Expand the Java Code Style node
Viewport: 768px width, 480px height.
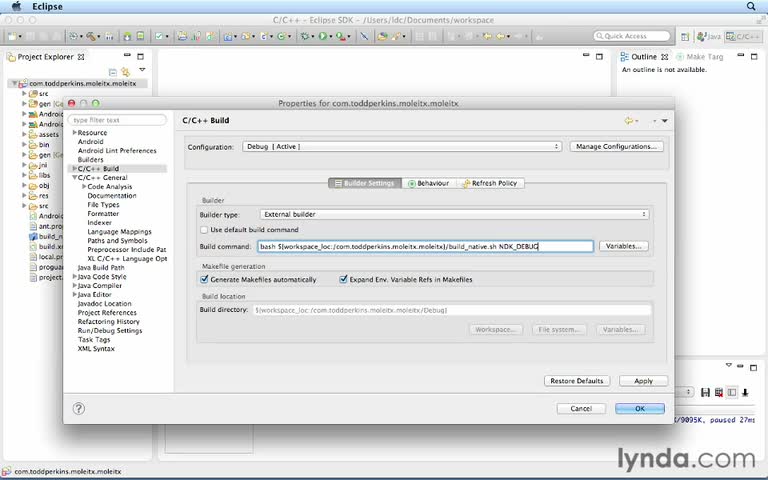[74, 276]
